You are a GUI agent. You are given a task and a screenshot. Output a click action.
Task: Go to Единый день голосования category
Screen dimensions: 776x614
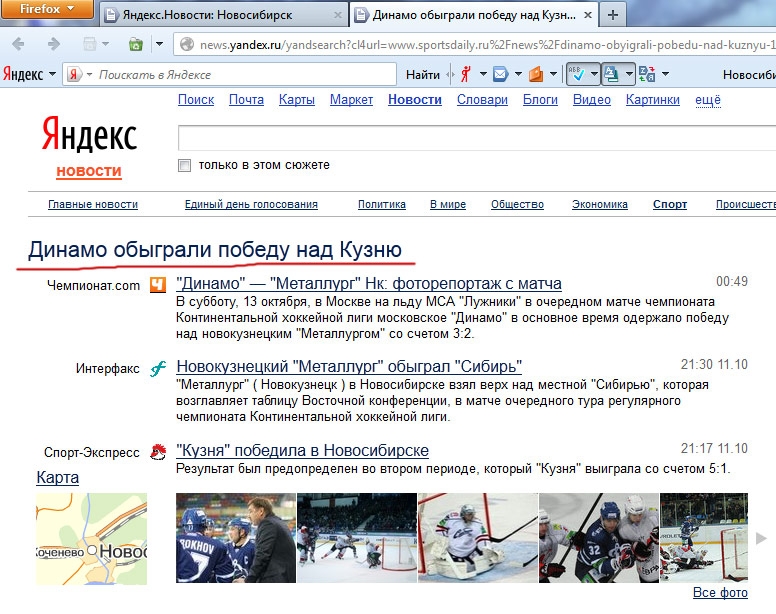(251, 204)
